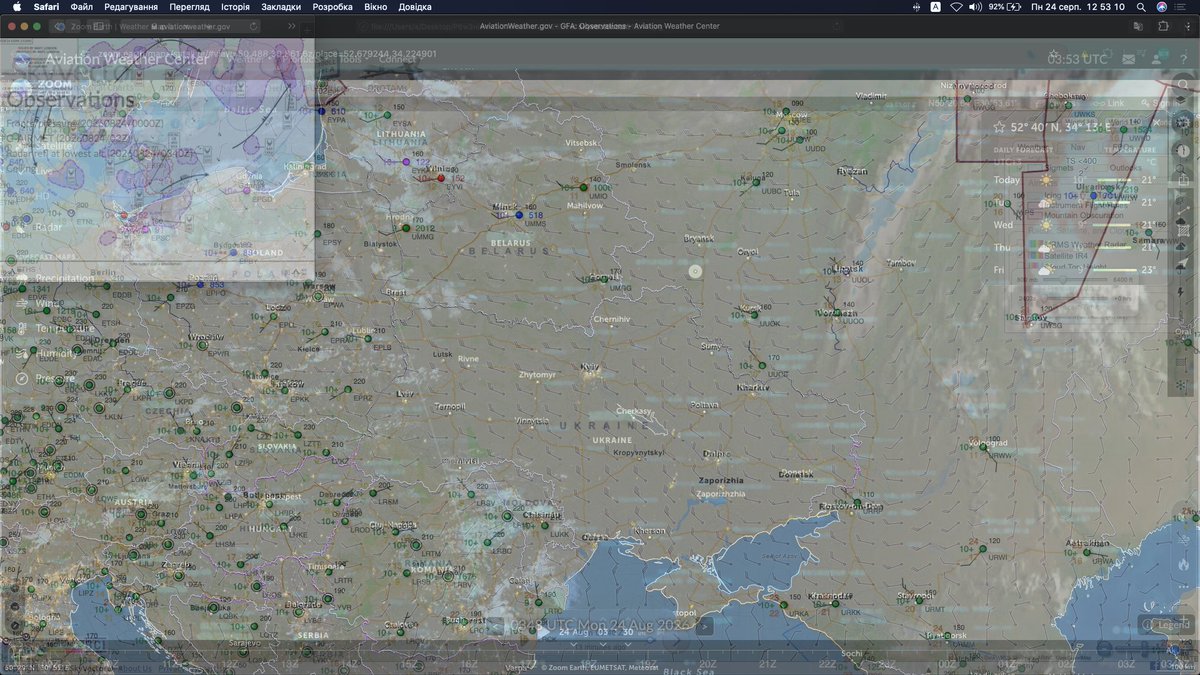The image size is (1200, 675).
Task: Open the settings gear on right toolbar
Action: coord(1183,120)
